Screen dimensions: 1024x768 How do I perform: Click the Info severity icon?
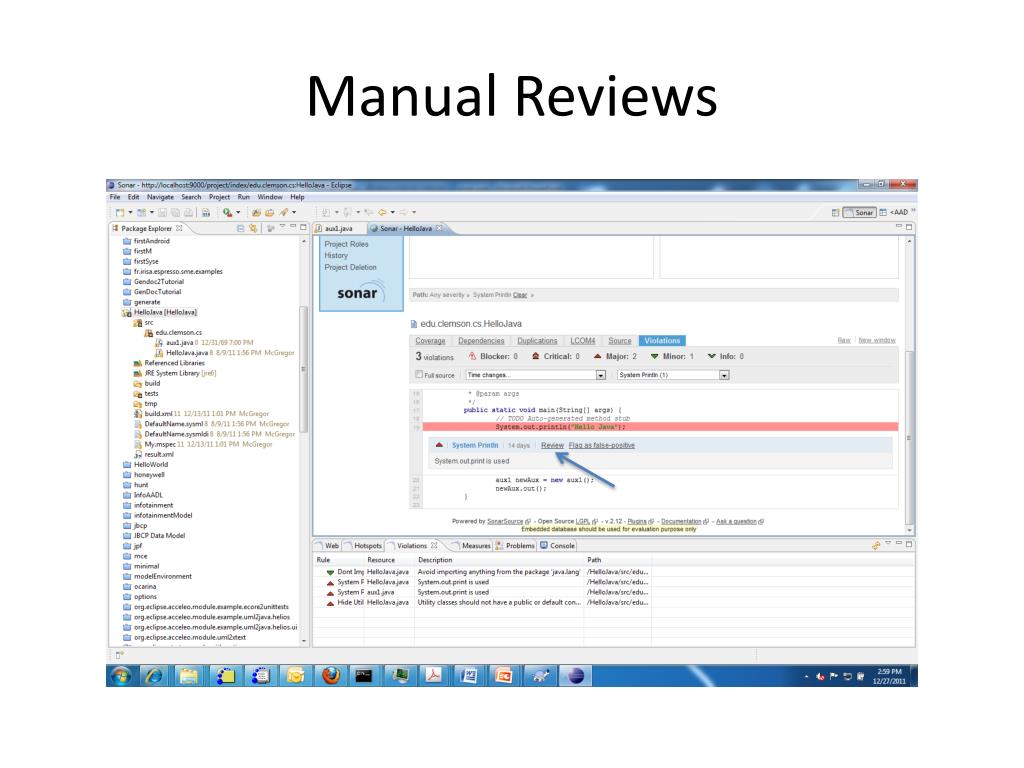tap(712, 357)
